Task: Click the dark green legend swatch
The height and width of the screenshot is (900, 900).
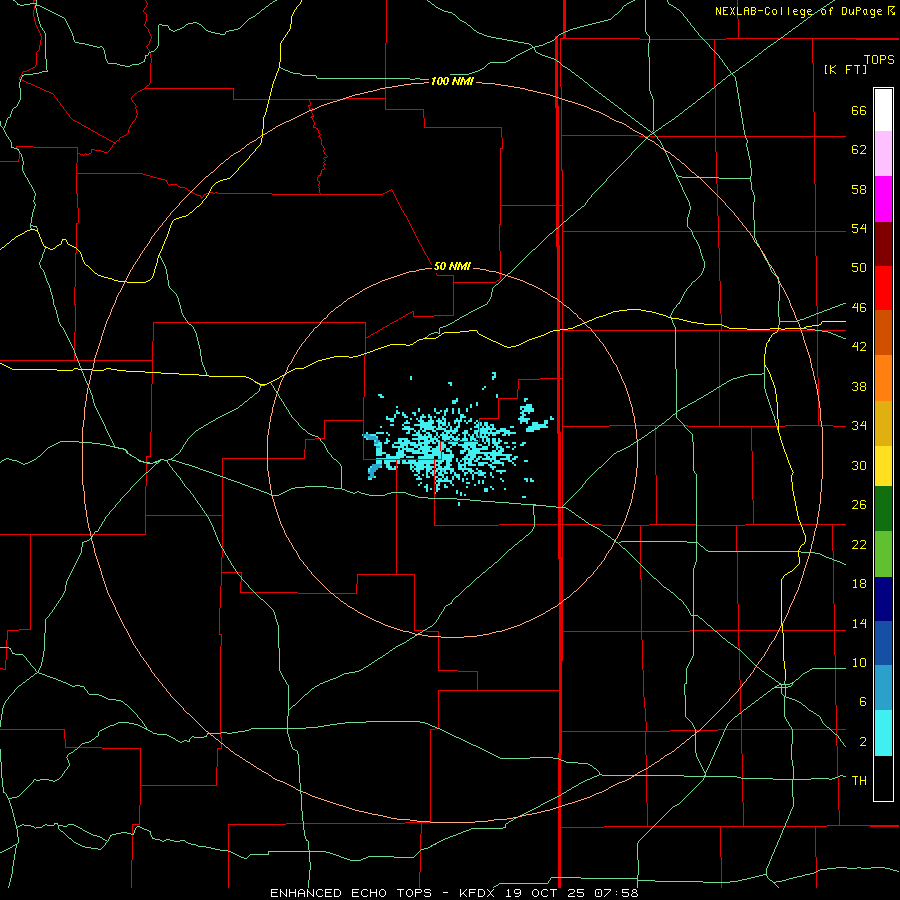Action: (883, 509)
